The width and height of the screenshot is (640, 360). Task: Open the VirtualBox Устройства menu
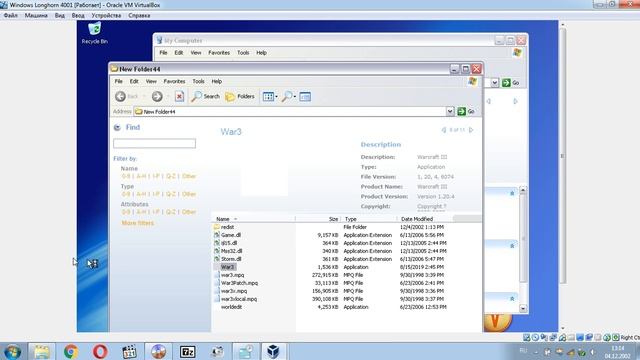[x=106, y=16]
